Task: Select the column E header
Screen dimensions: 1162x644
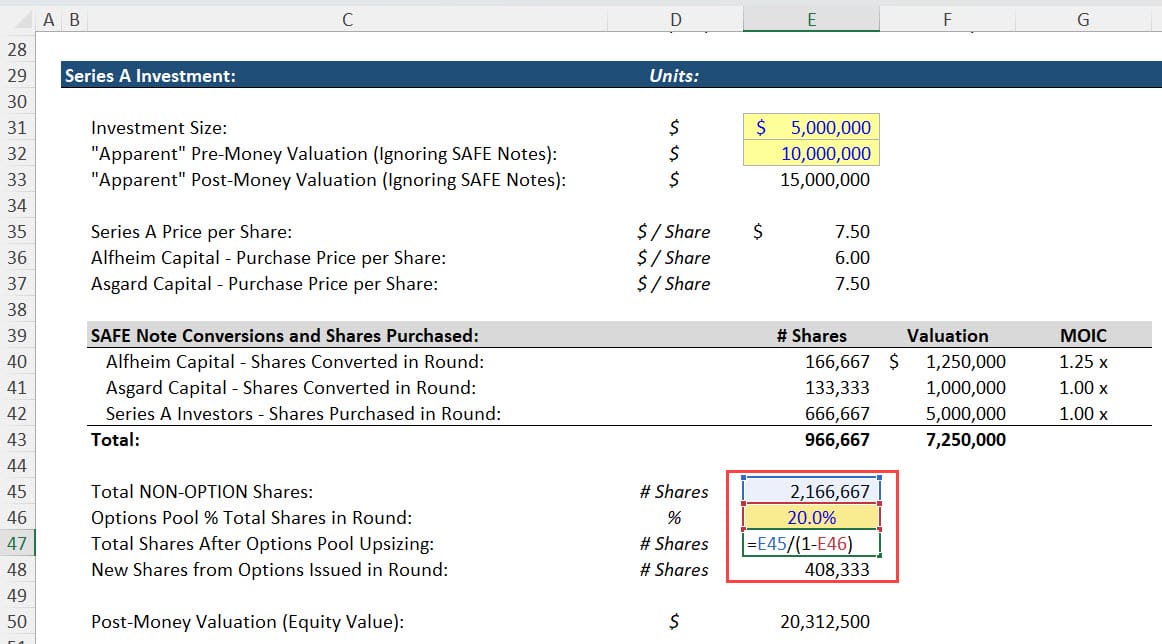Action: point(811,18)
